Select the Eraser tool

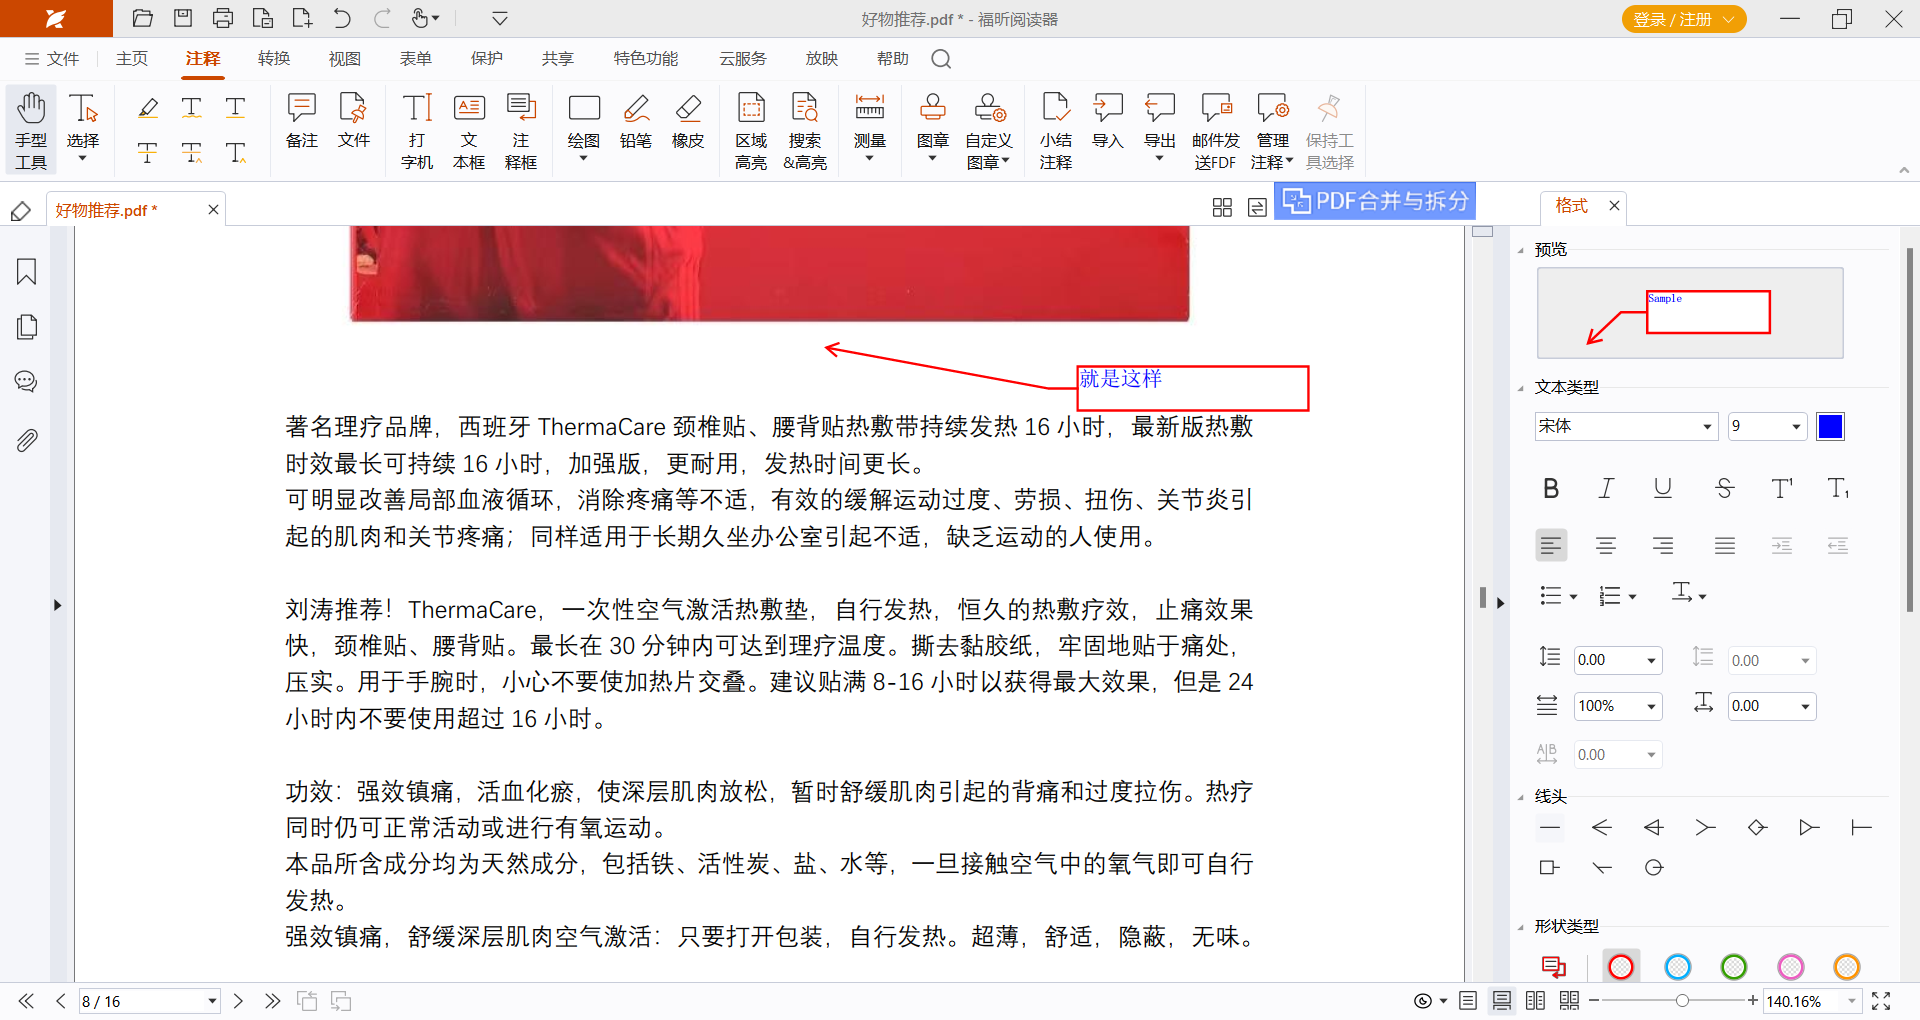point(688,121)
